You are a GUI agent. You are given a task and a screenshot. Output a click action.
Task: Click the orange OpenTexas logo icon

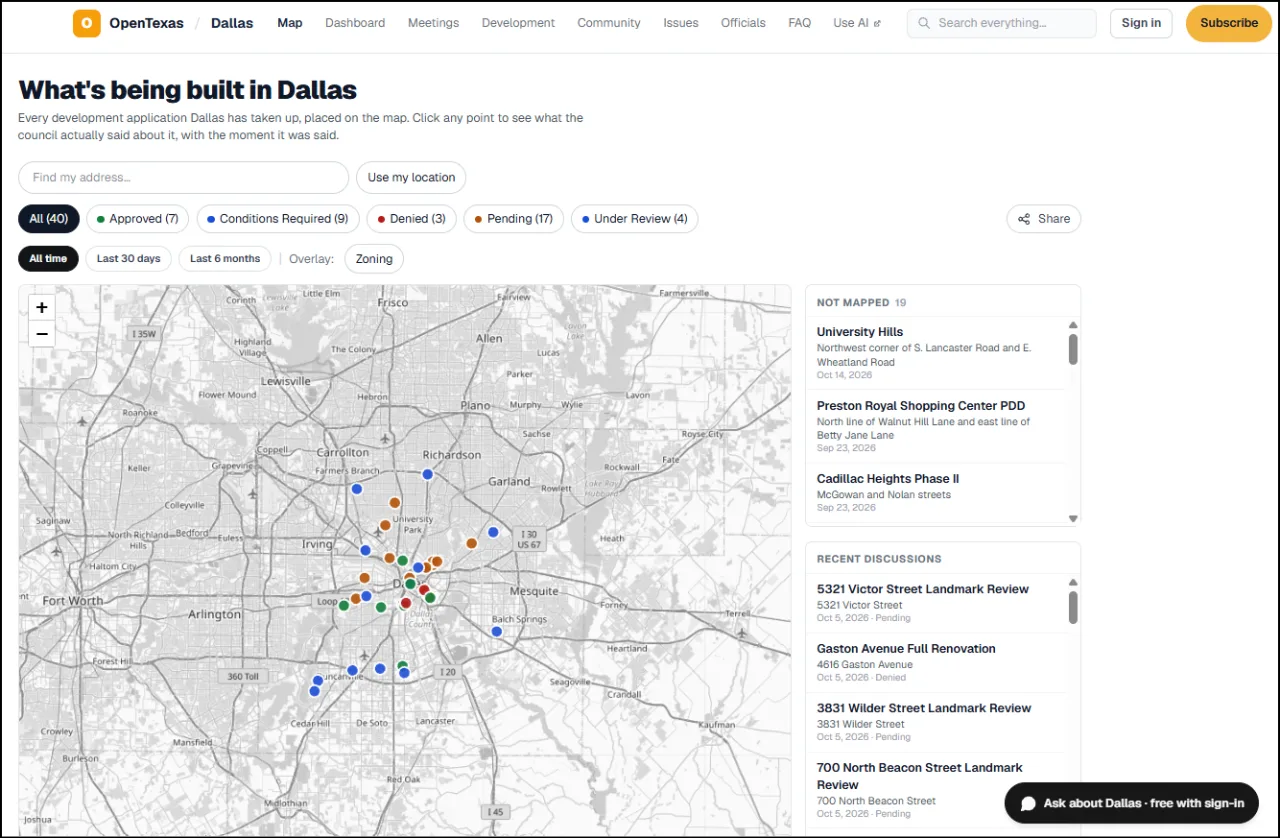(x=87, y=23)
